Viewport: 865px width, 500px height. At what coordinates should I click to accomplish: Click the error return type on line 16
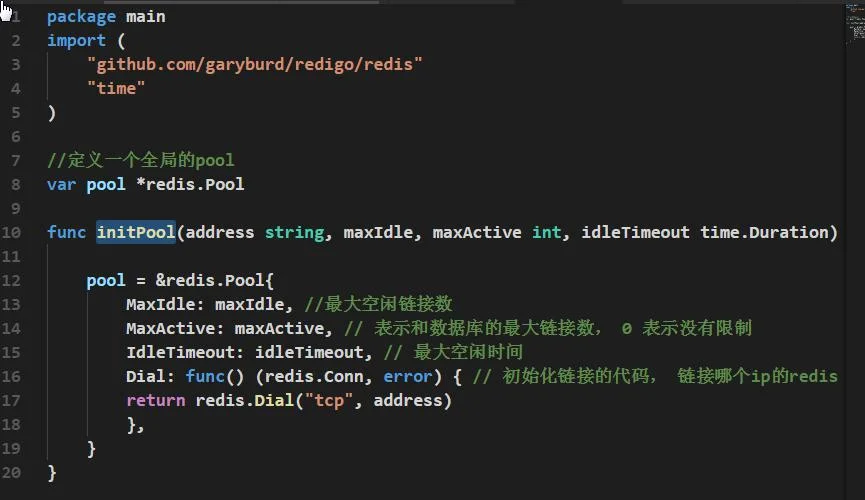pyautogui.click(x=408, y=376)
